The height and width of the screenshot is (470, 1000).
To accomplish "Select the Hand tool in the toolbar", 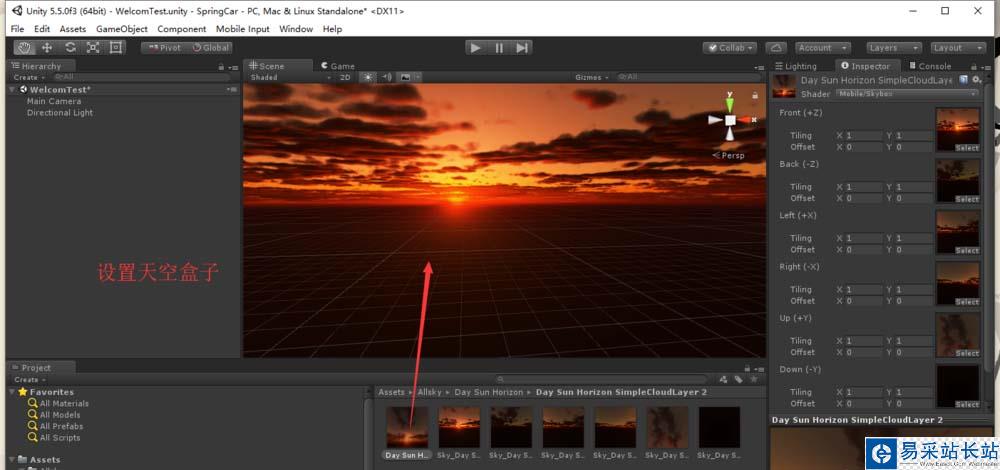I will pos(24,47).
